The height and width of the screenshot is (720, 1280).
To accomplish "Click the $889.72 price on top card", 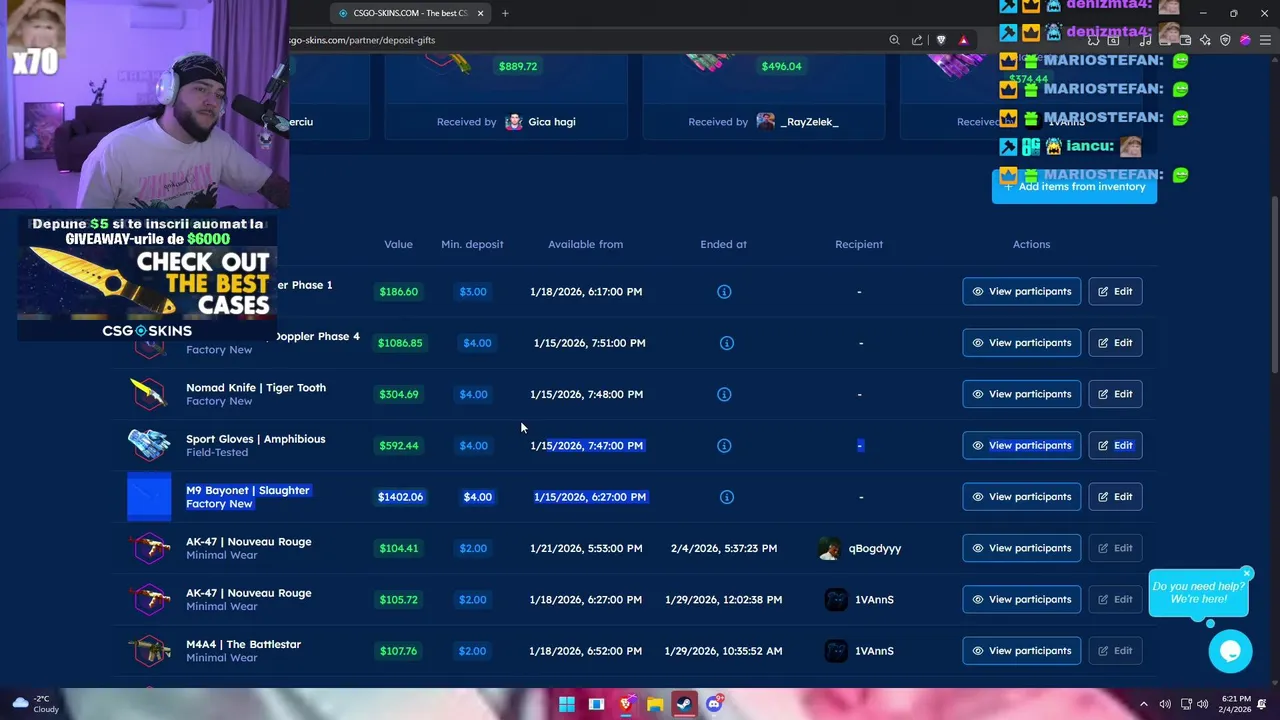I will click(517, 66).
